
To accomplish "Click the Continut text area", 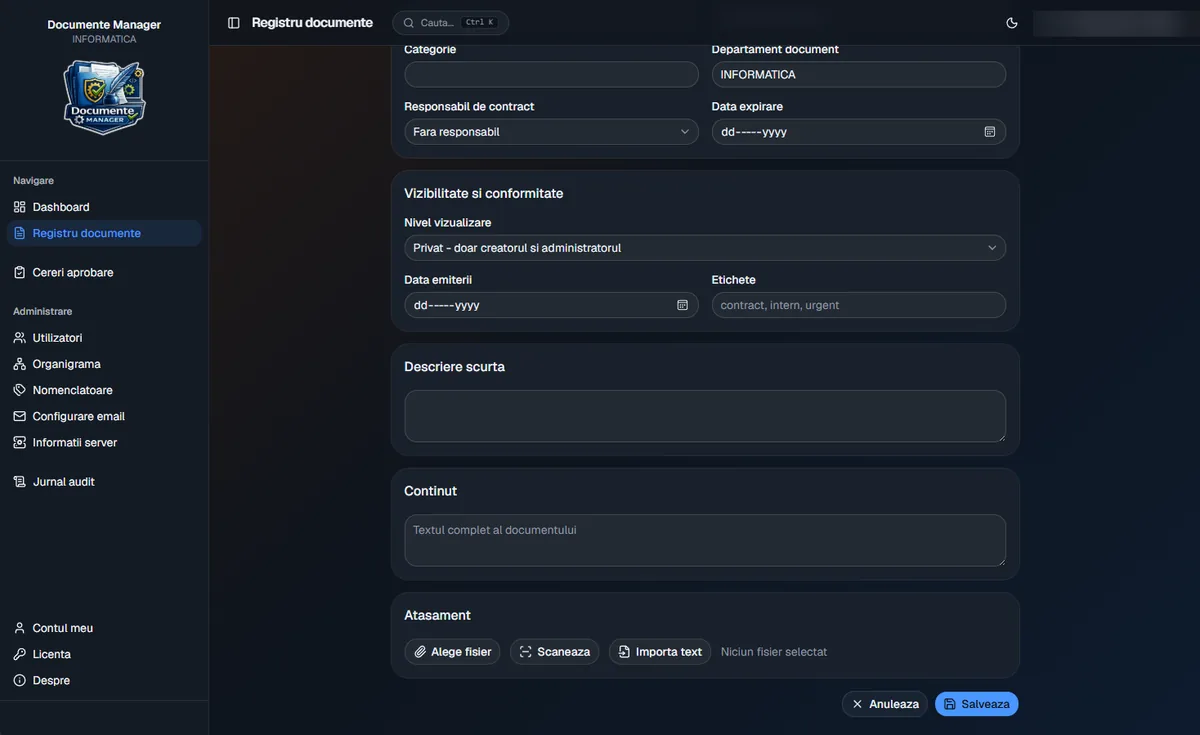I will (x=705, y=540).
